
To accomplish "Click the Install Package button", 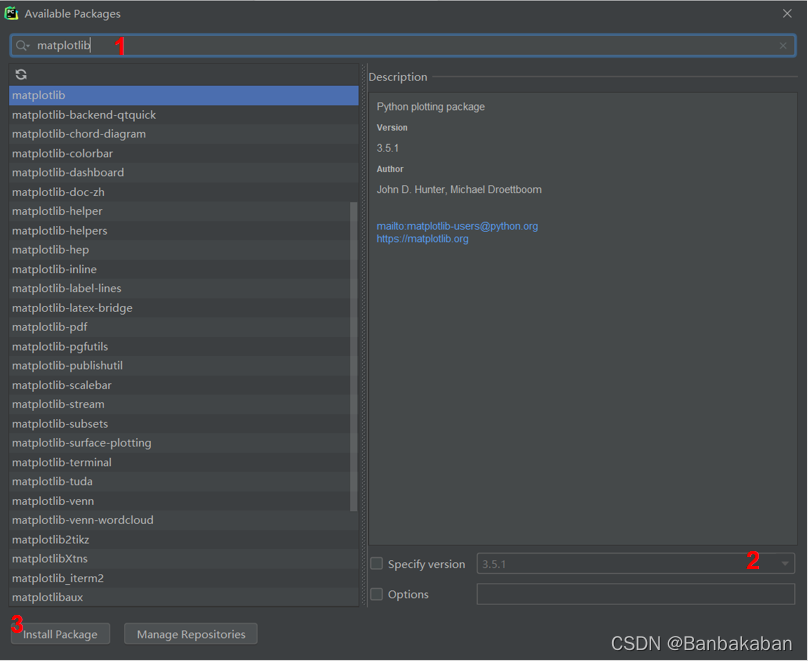I will [60, 634].
